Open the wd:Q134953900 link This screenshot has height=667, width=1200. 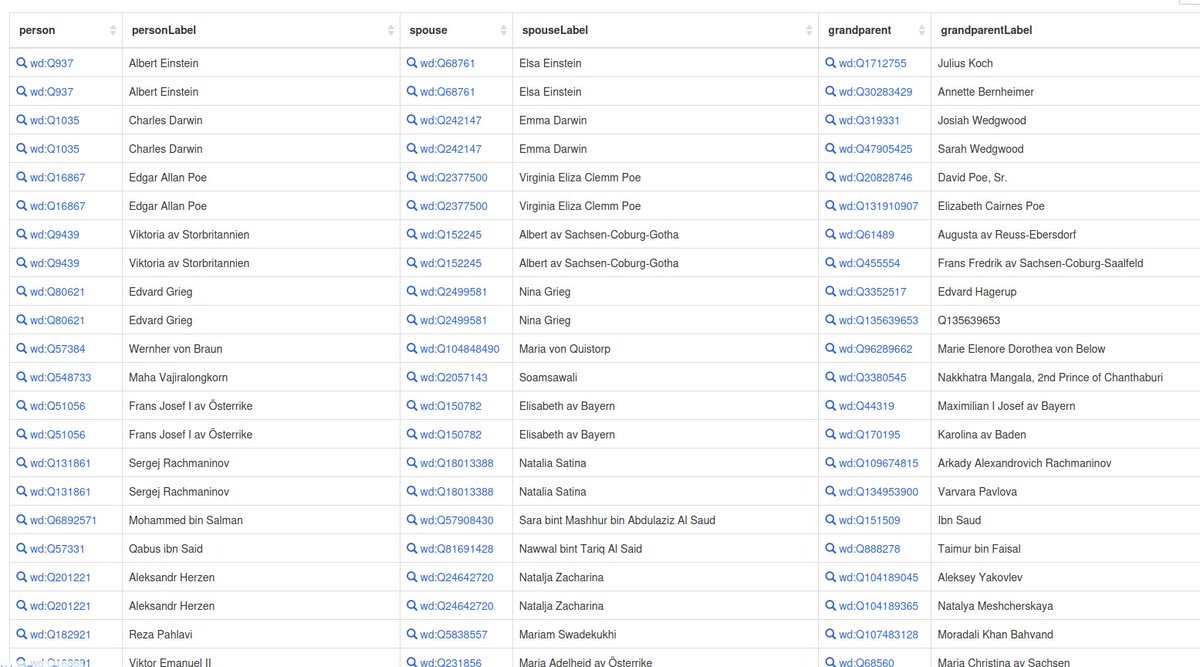point(878,491)
